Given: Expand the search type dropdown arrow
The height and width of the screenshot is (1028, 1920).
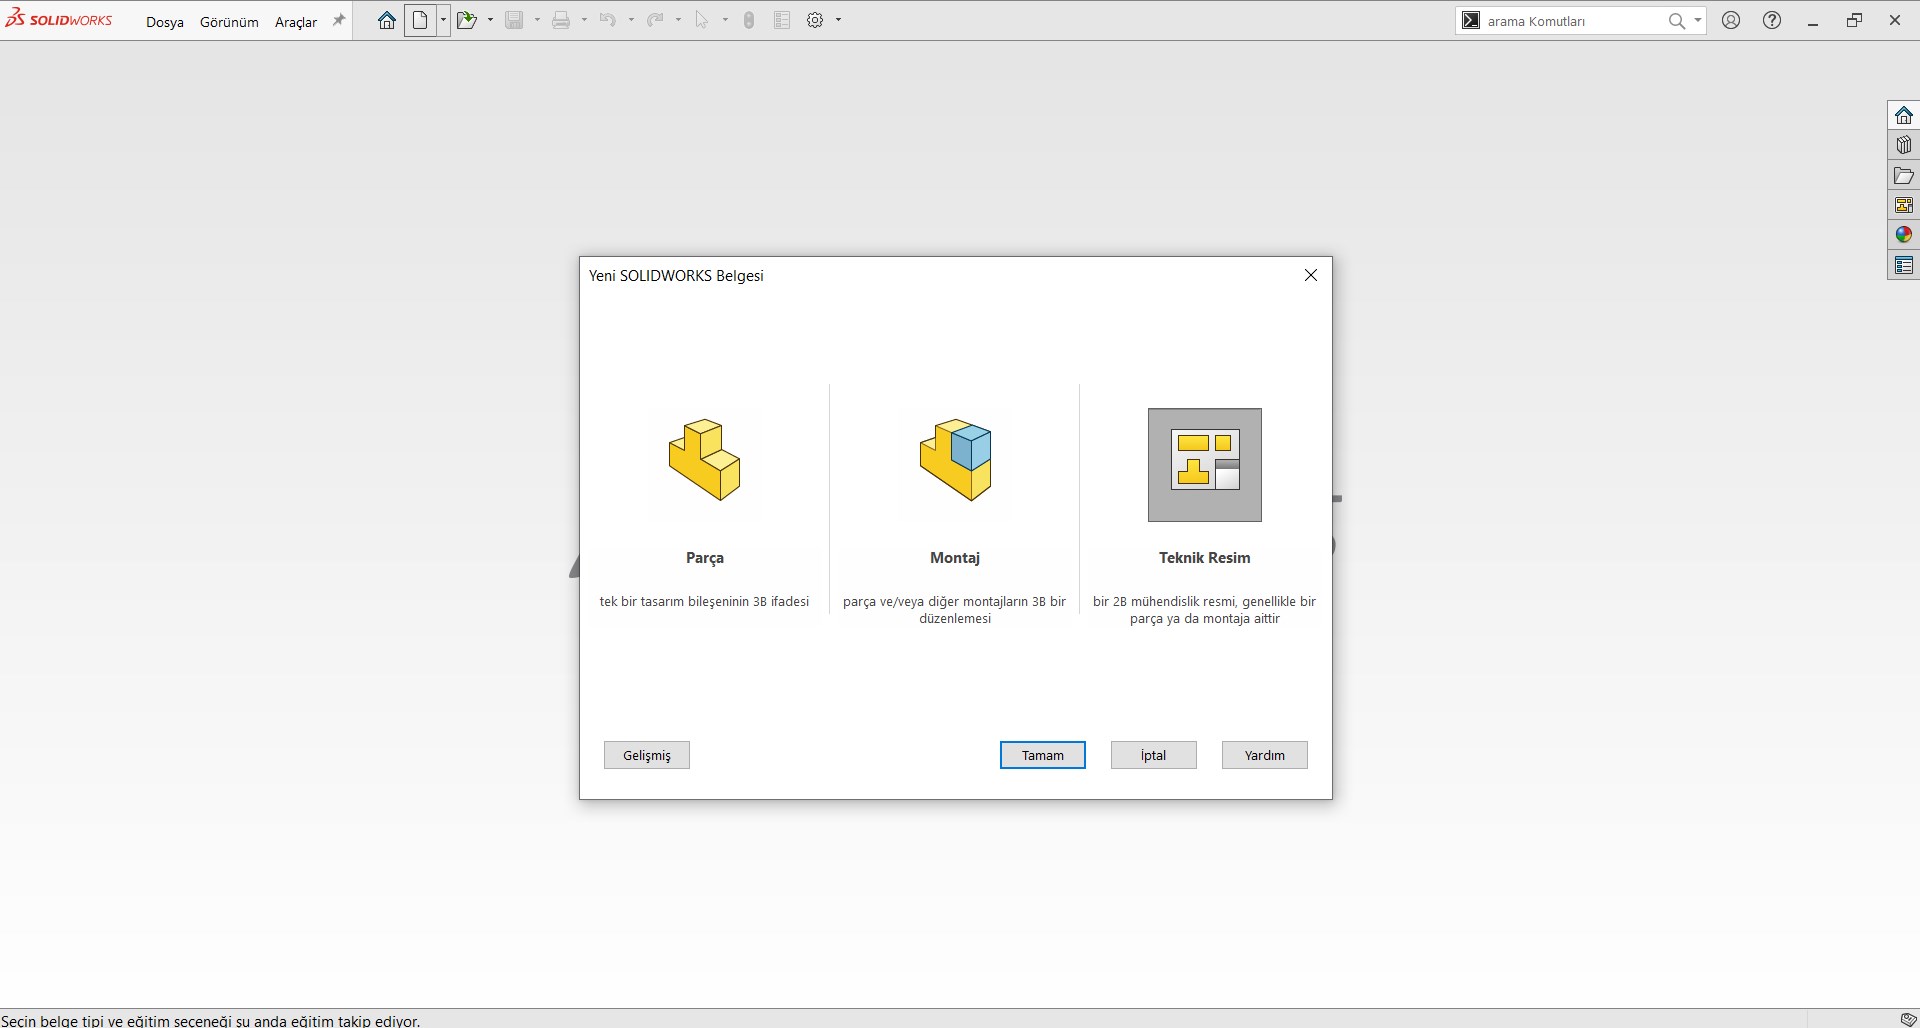Looking at the screenshot, I should tap(1698, 21).
